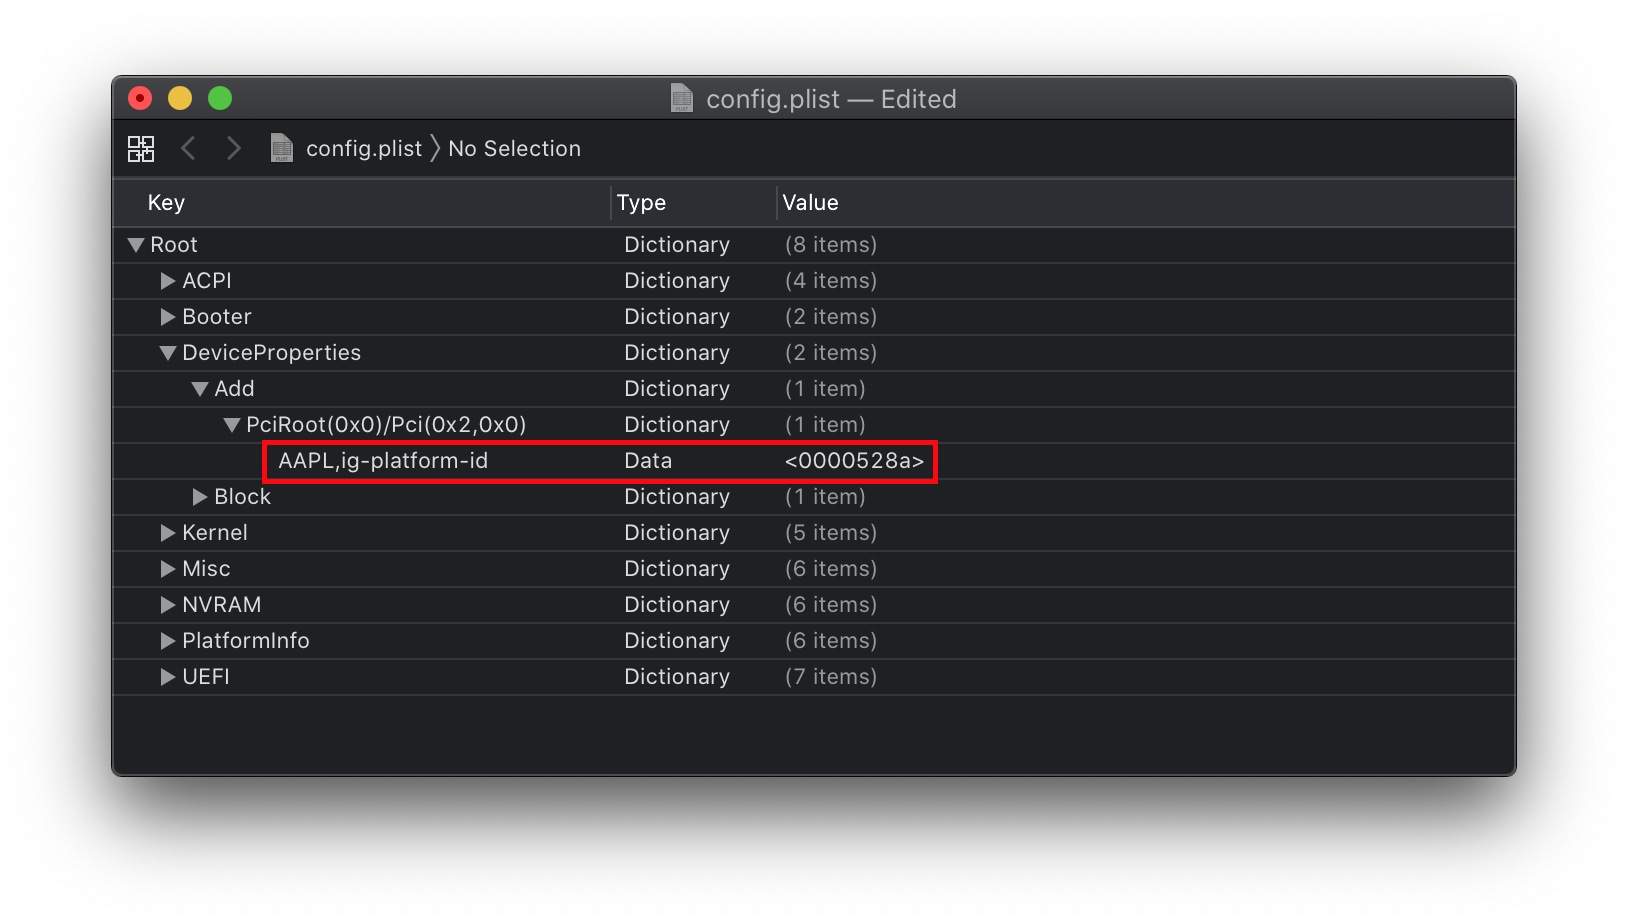Click the config.plist file icon in jump bar

[281, 148]
